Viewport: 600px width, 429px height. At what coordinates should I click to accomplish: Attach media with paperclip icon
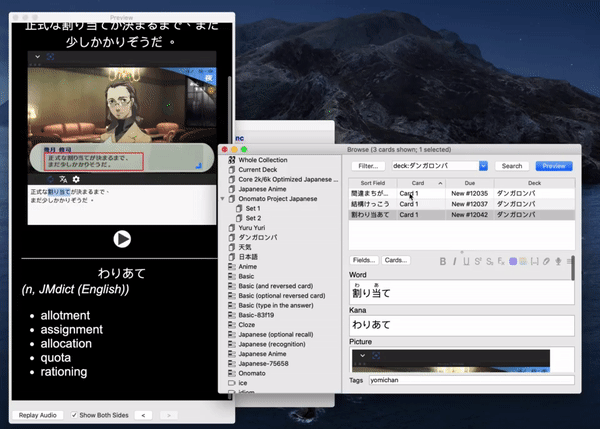tap(546, 261)
